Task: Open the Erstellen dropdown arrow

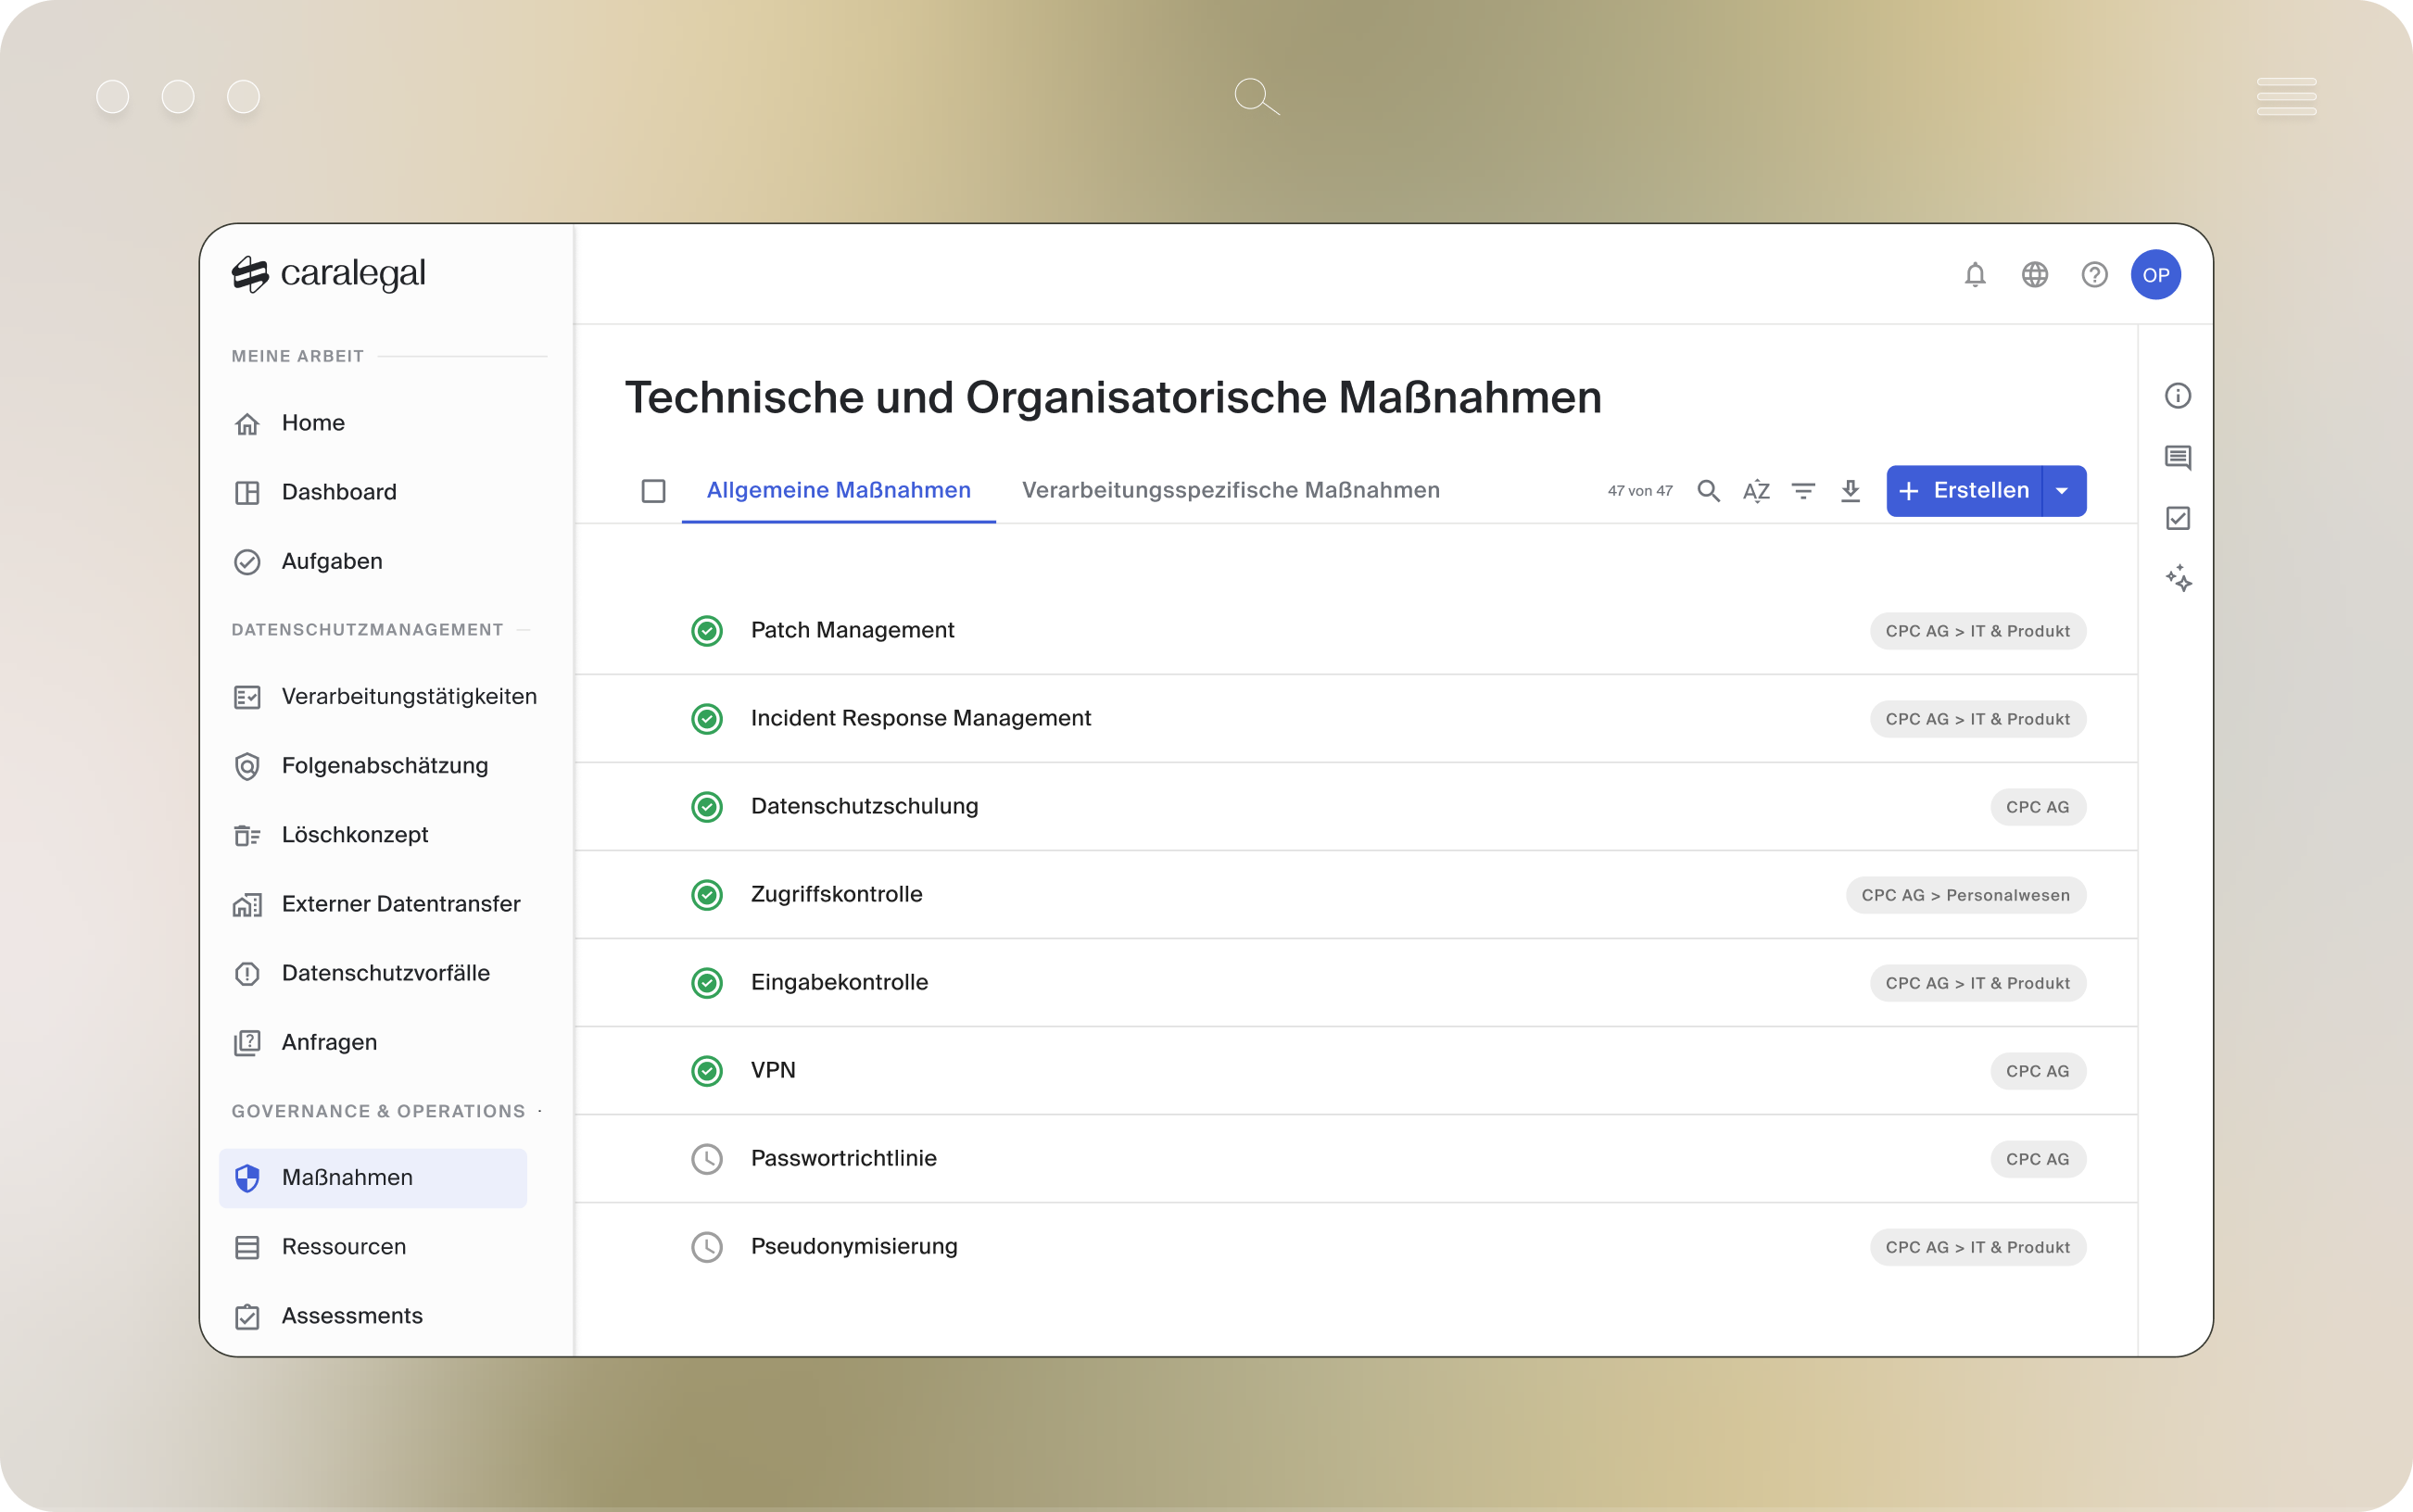Action: click(2062, 491)
